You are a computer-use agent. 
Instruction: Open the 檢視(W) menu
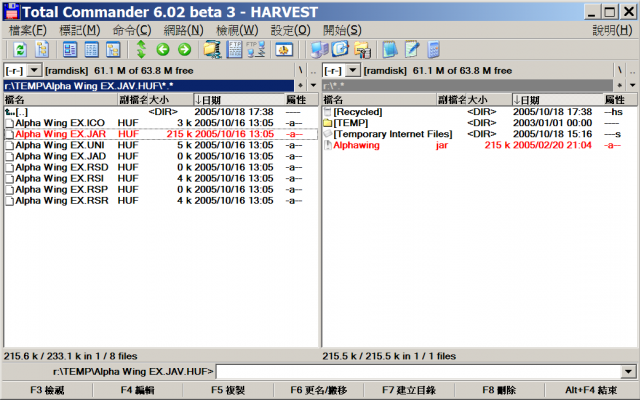click(x=237, y=30)
